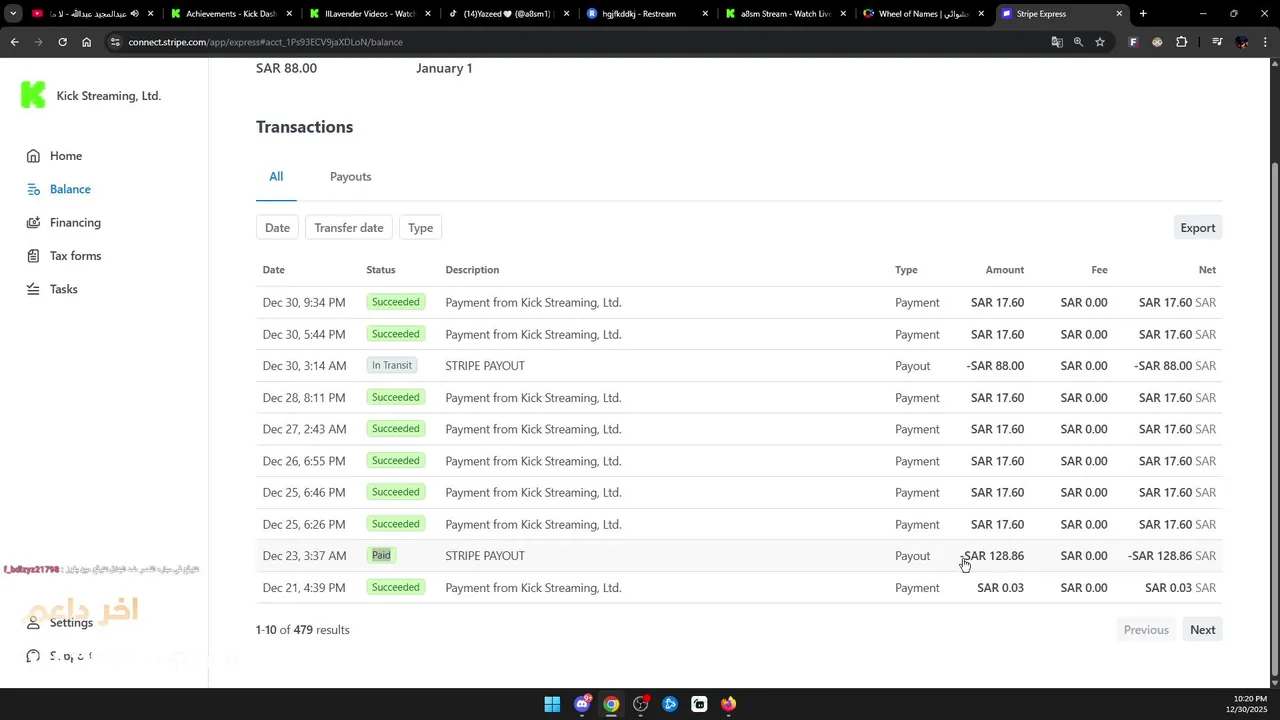Image resolution: width=1280 pixels, height=720 pixels.
Task: Click the translate page icon
Action: coord(1057,42)
